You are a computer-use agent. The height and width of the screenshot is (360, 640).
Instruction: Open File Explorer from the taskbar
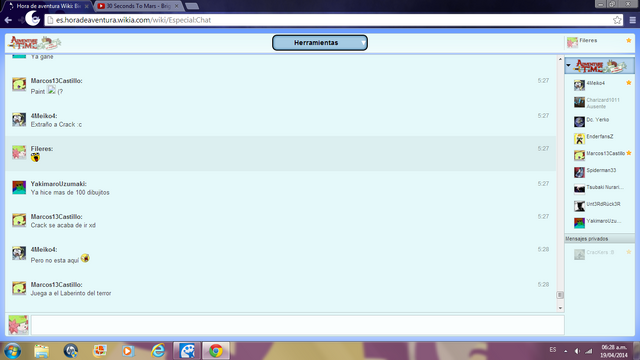[x=42, y=351]
